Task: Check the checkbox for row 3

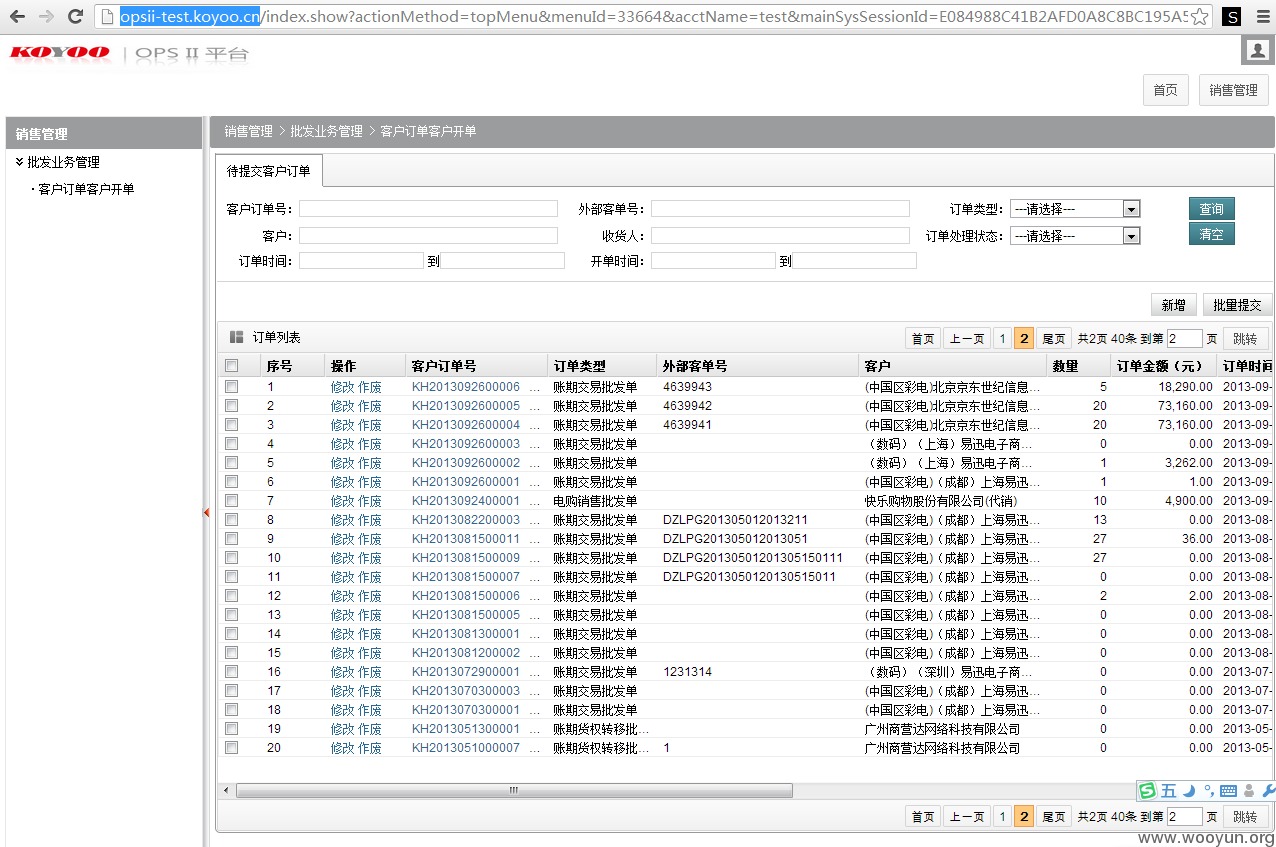Action: 232,424
